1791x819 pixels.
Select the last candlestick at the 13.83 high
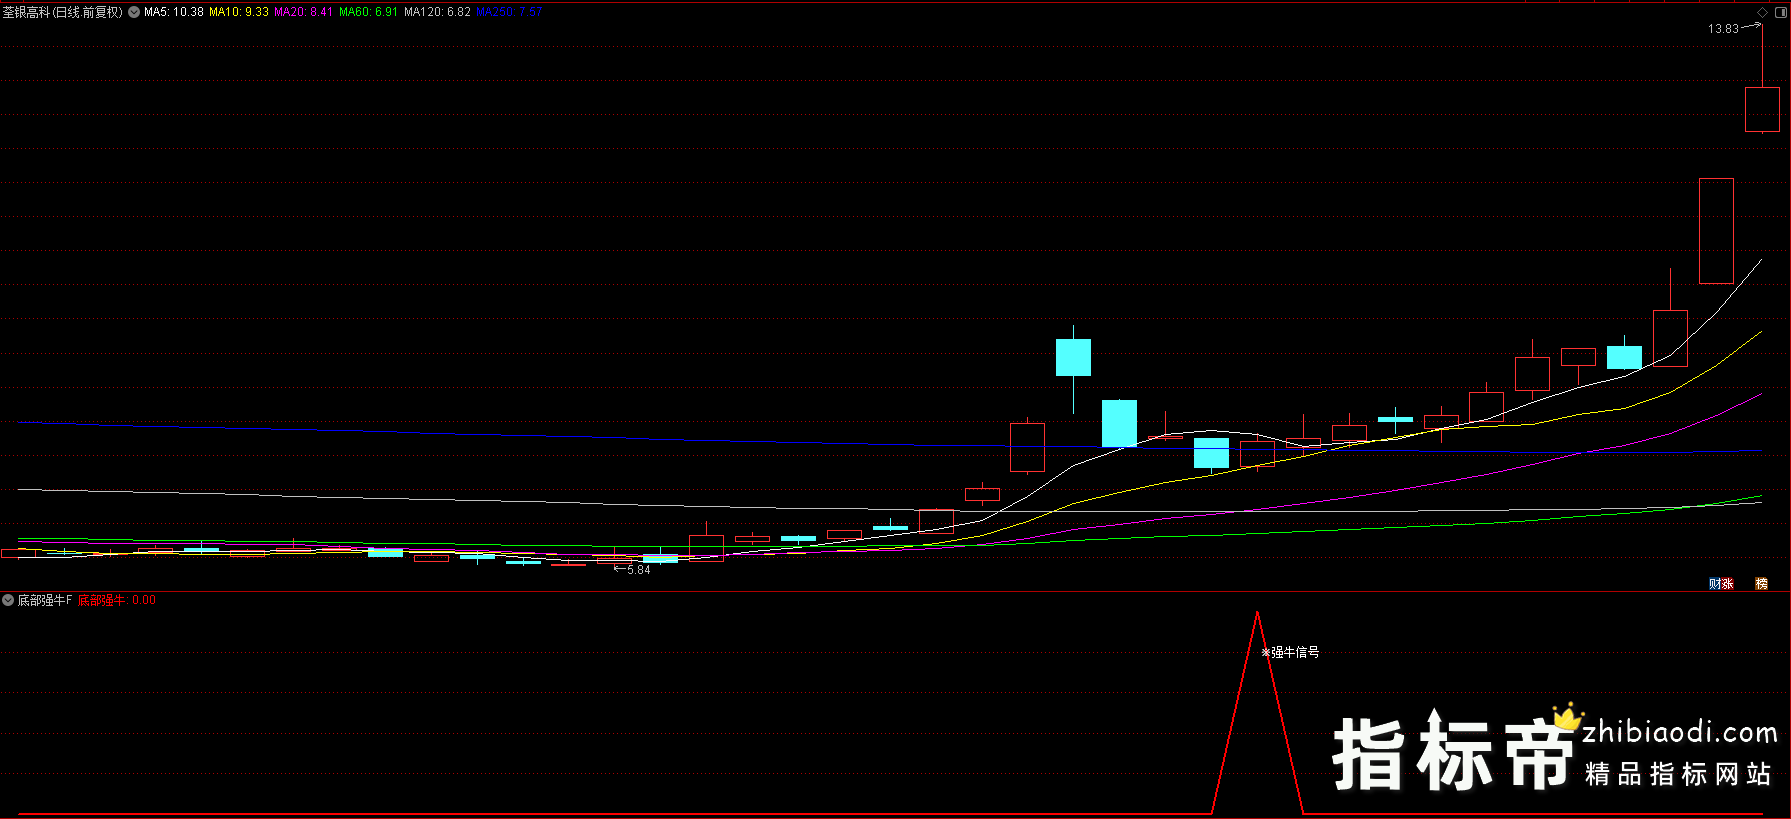click(1762, 109)
